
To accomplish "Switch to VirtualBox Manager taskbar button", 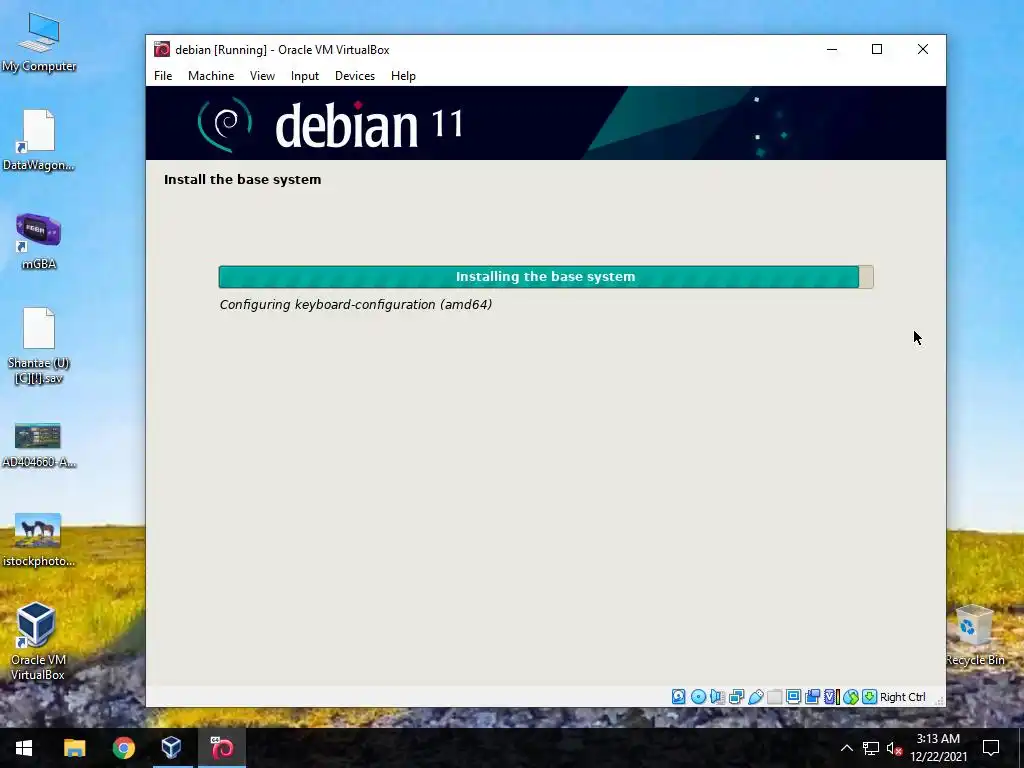I will (x=172, y=748).
